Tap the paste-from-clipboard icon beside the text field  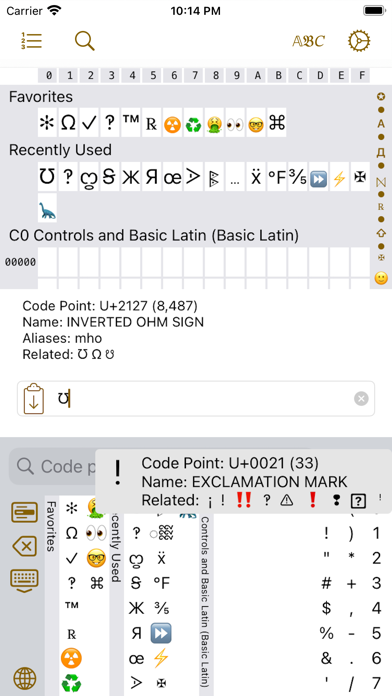[x=34, y=399]
